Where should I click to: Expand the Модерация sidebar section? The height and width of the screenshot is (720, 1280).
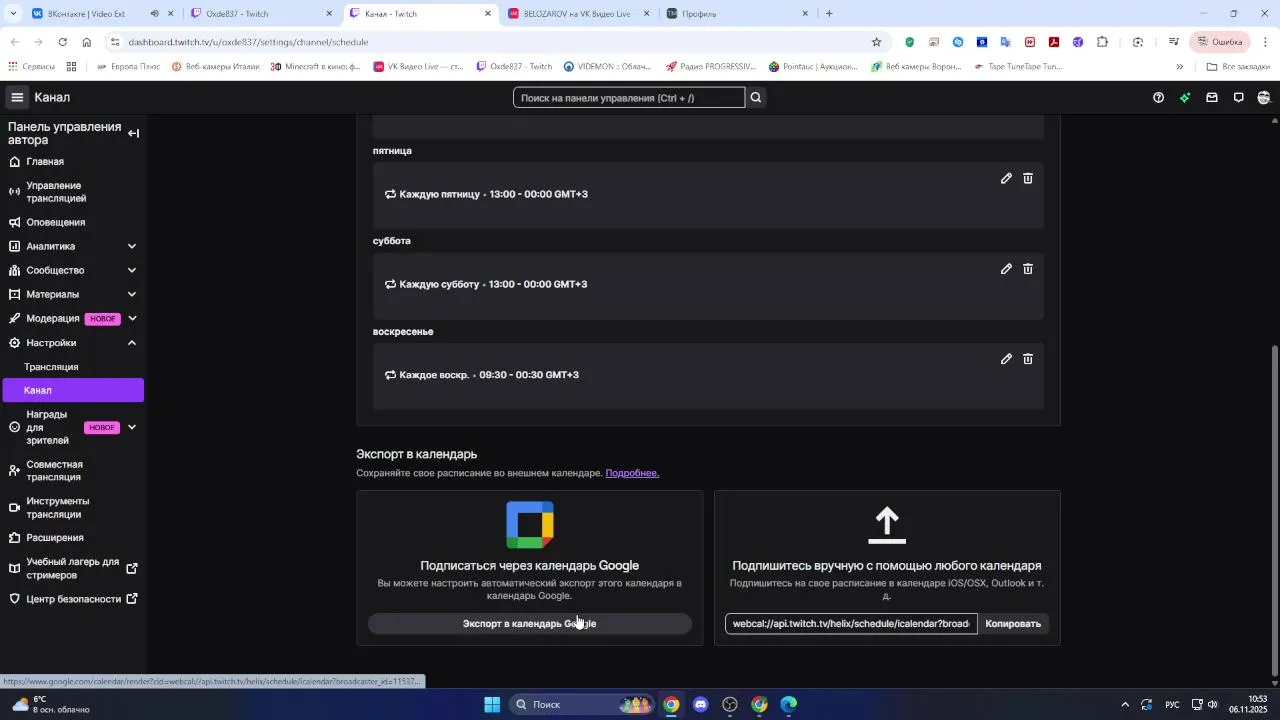[132, 318]
